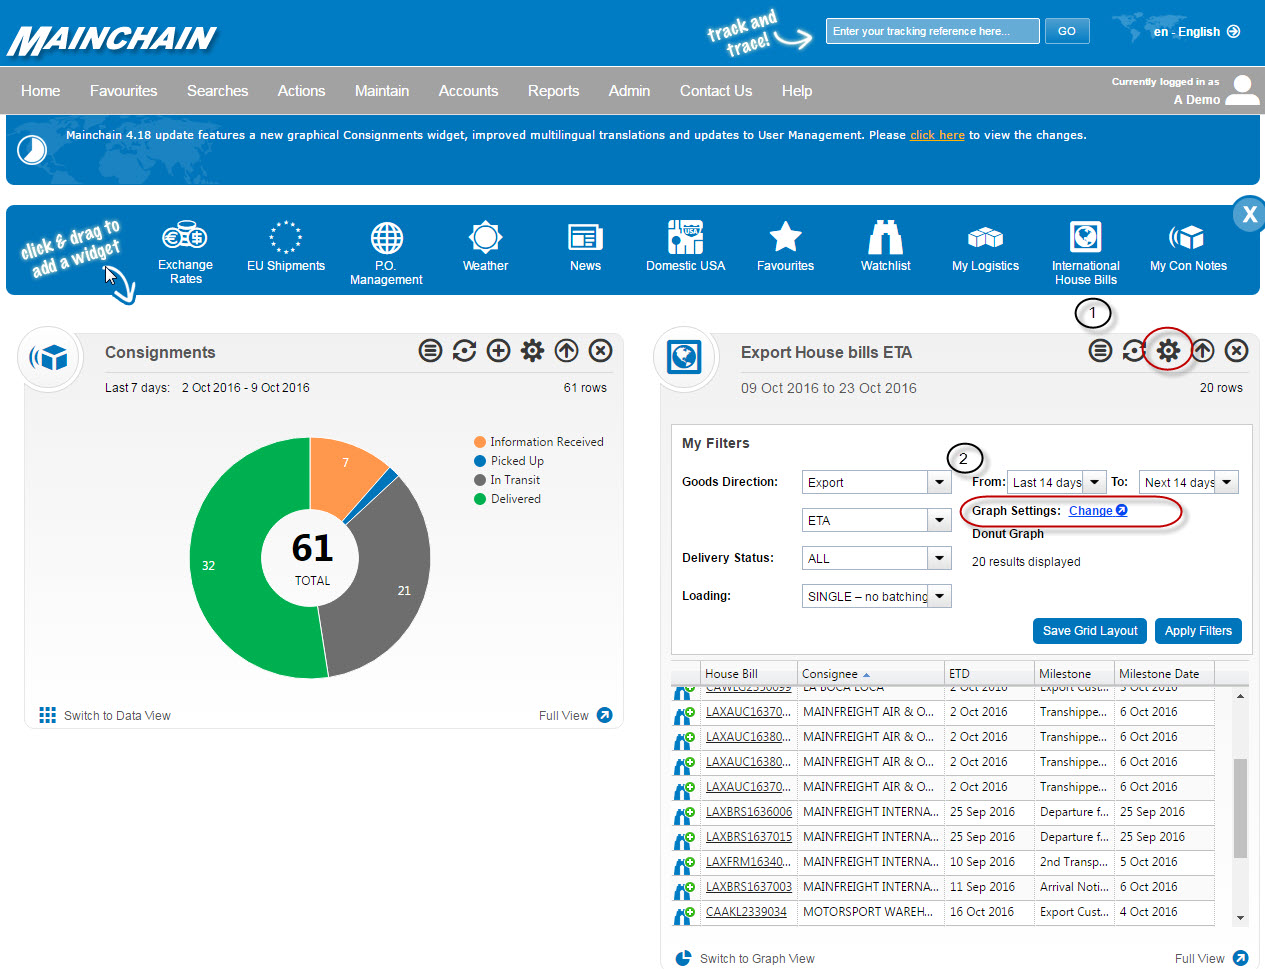Open Contact Us menu
This screenshot has width=1265, height=969.
coord(716,90)
